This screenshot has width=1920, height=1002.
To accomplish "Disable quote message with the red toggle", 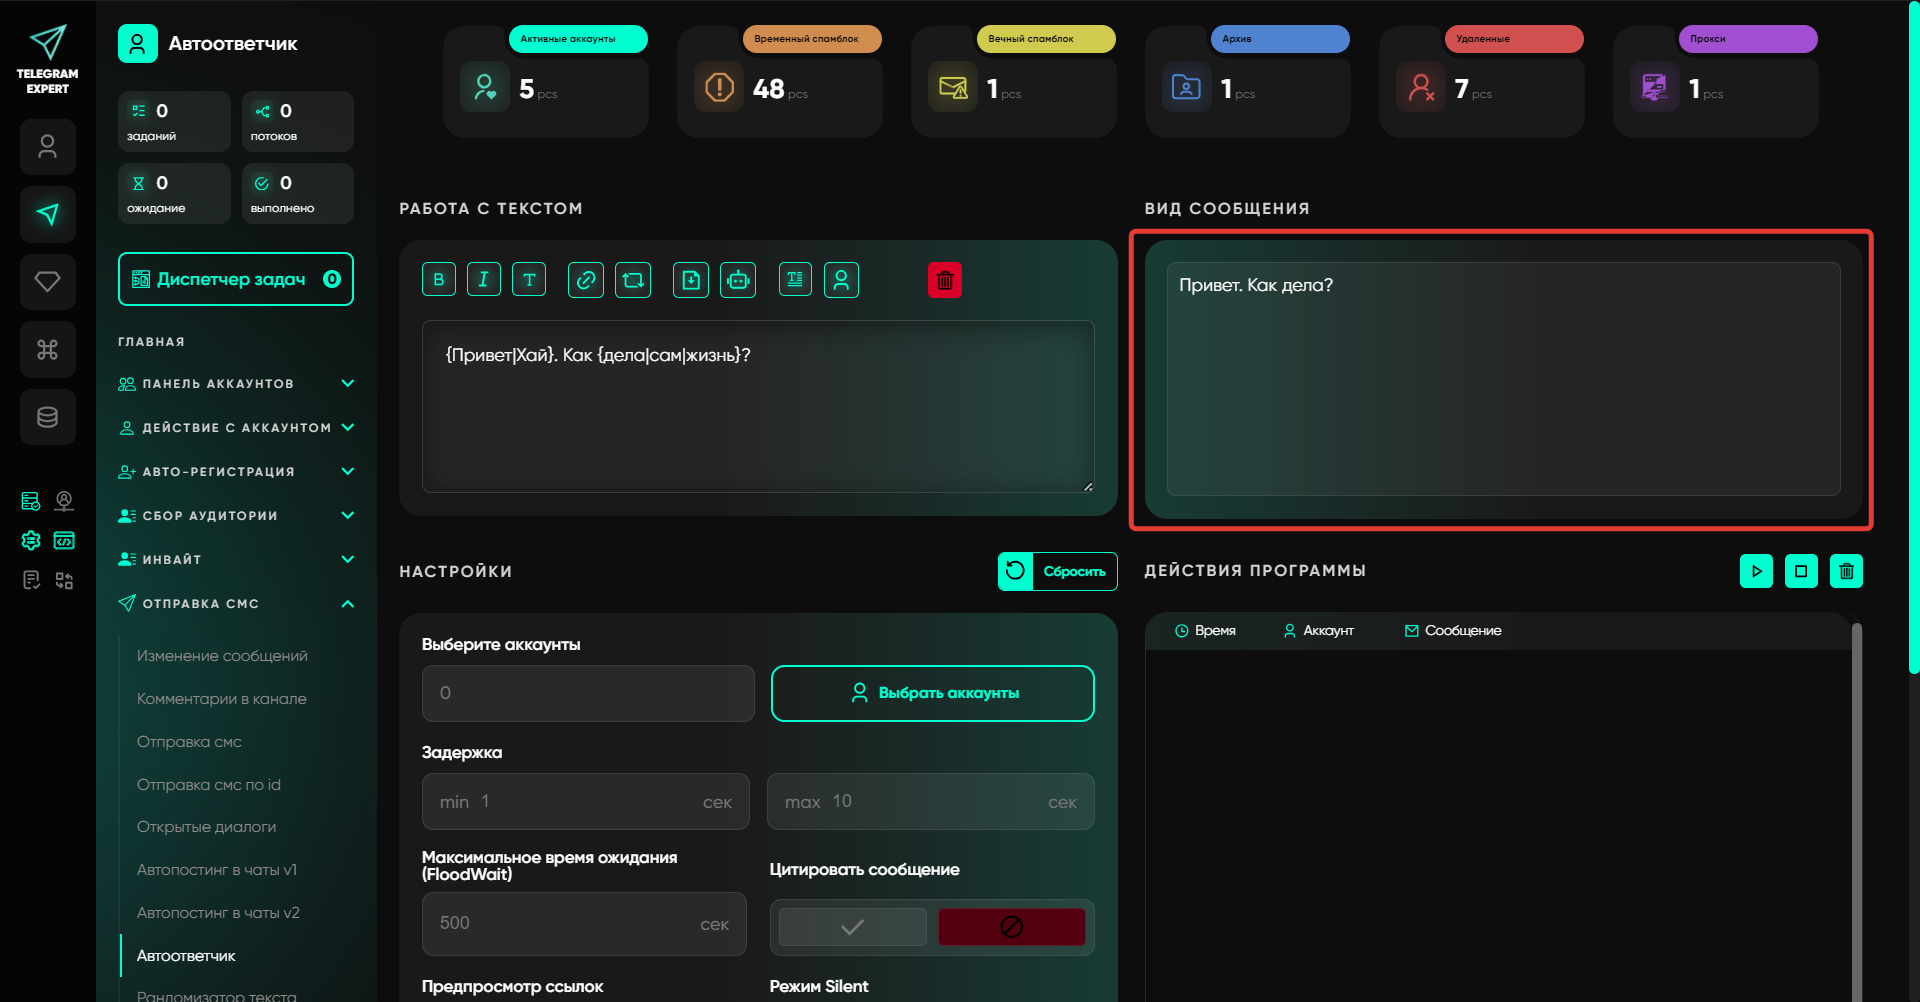I will (1011, 927).
